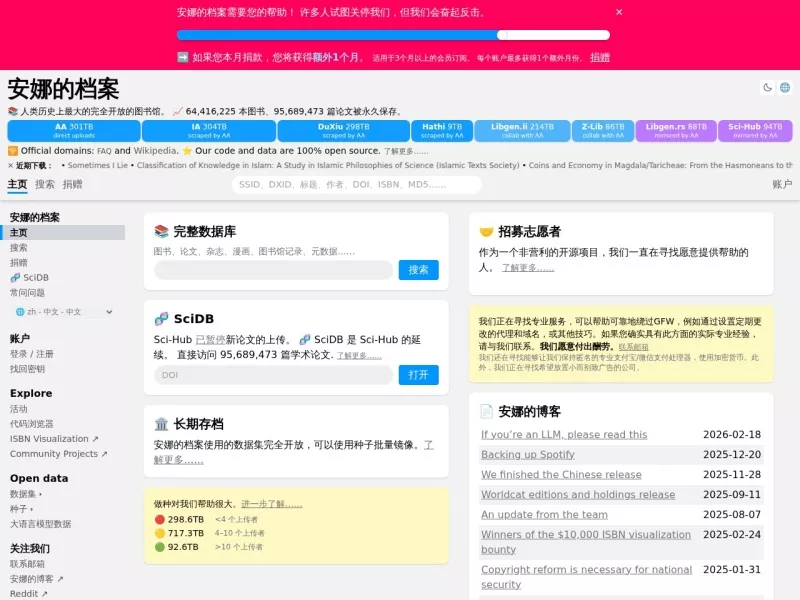800x600 pixels.
Task: Open the FAQ official domains link
Action: (104, 151)
